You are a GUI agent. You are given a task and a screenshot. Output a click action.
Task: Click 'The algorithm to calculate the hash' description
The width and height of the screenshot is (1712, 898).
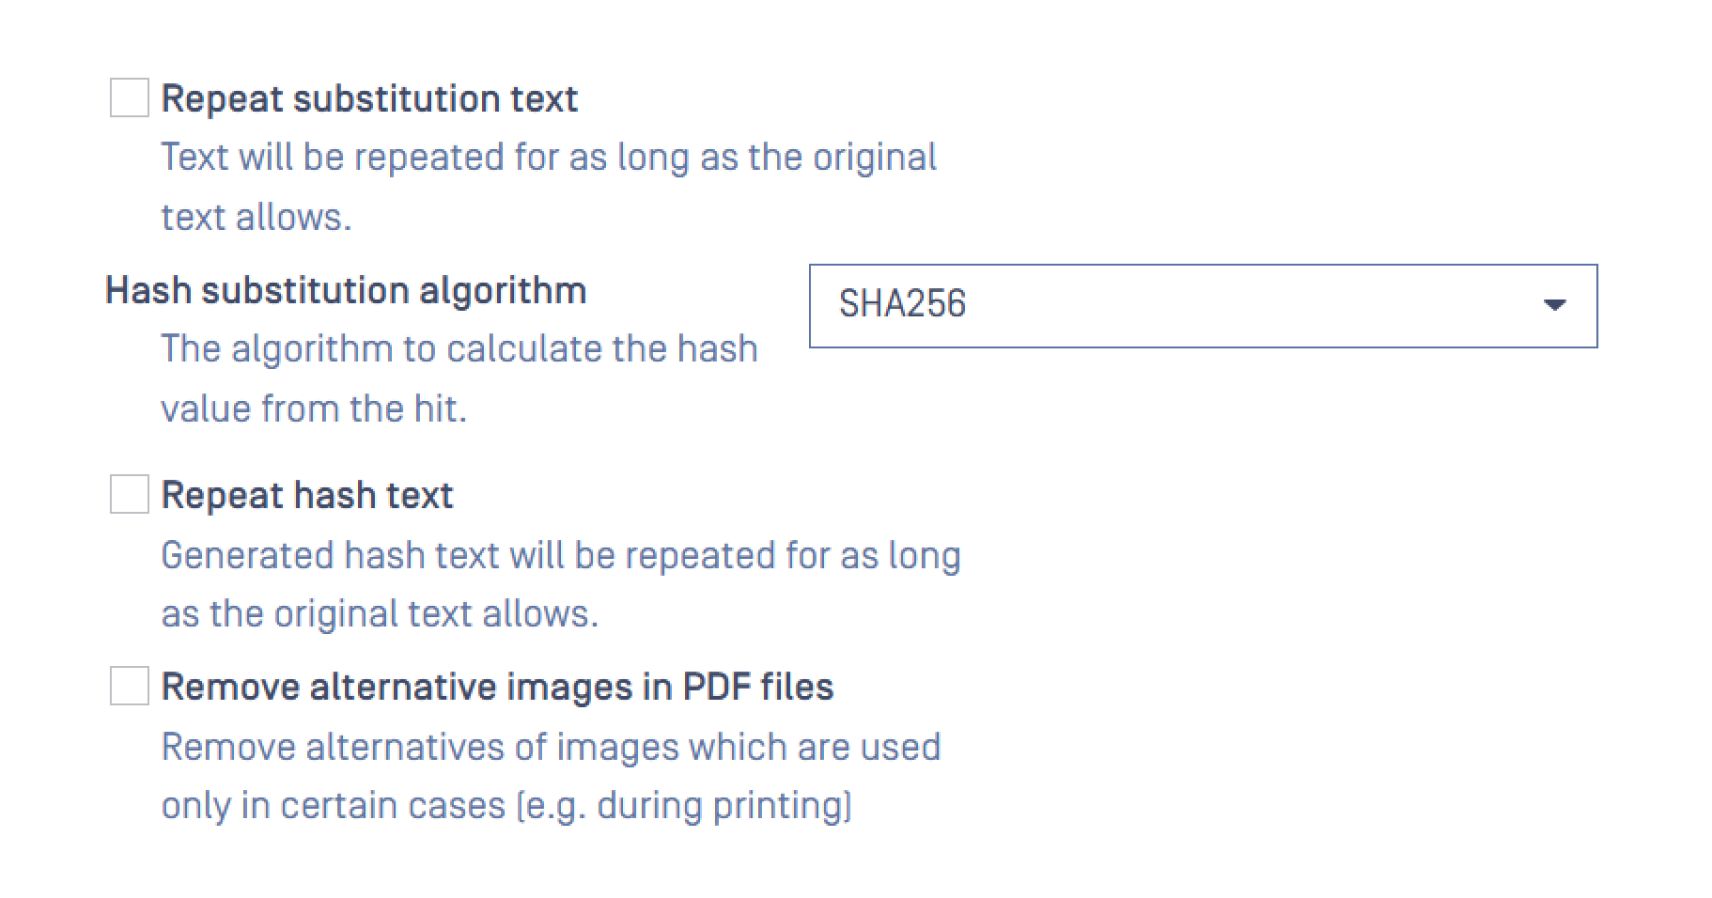459,349
